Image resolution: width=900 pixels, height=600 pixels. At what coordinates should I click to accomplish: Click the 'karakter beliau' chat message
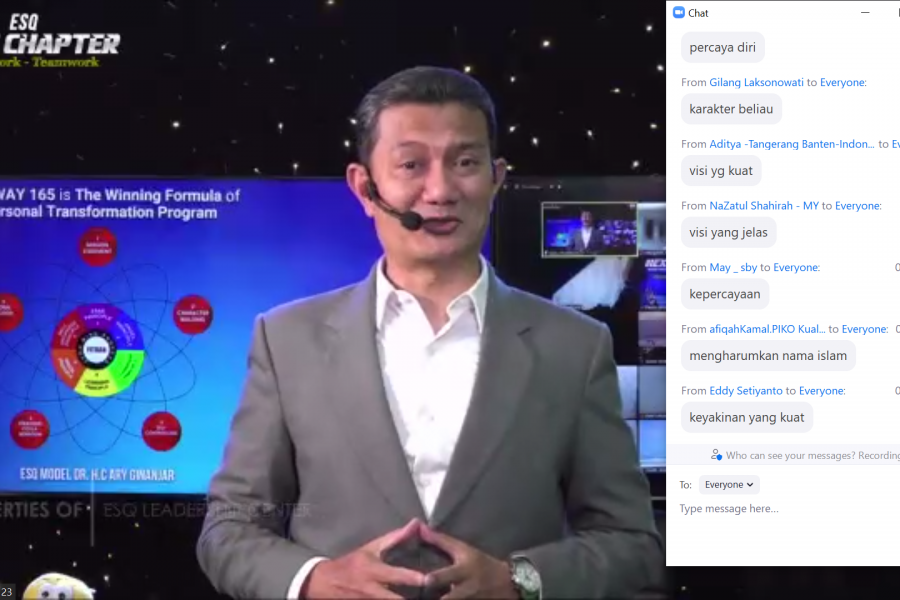tap(731, 109)
